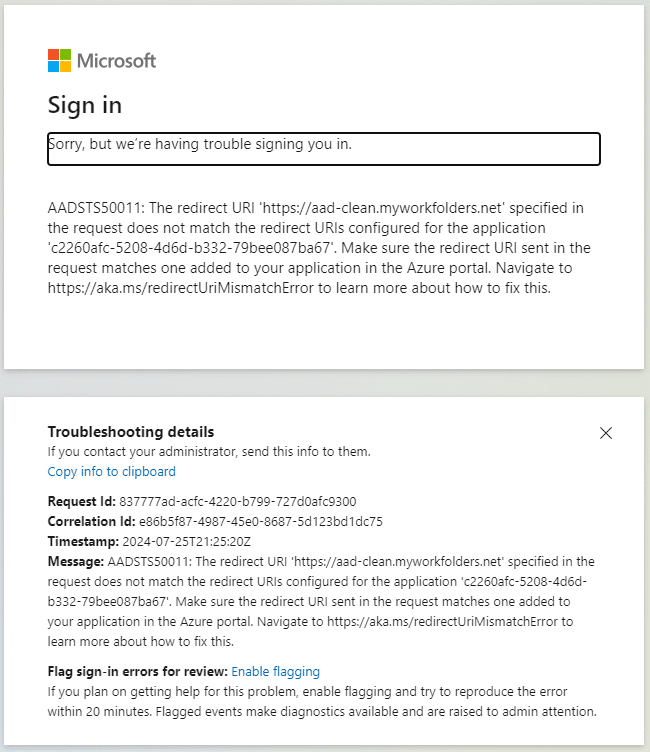The image size is (650, 752).
Task: Click the Flag sign-in errors for review label
Action: [138, 671]
